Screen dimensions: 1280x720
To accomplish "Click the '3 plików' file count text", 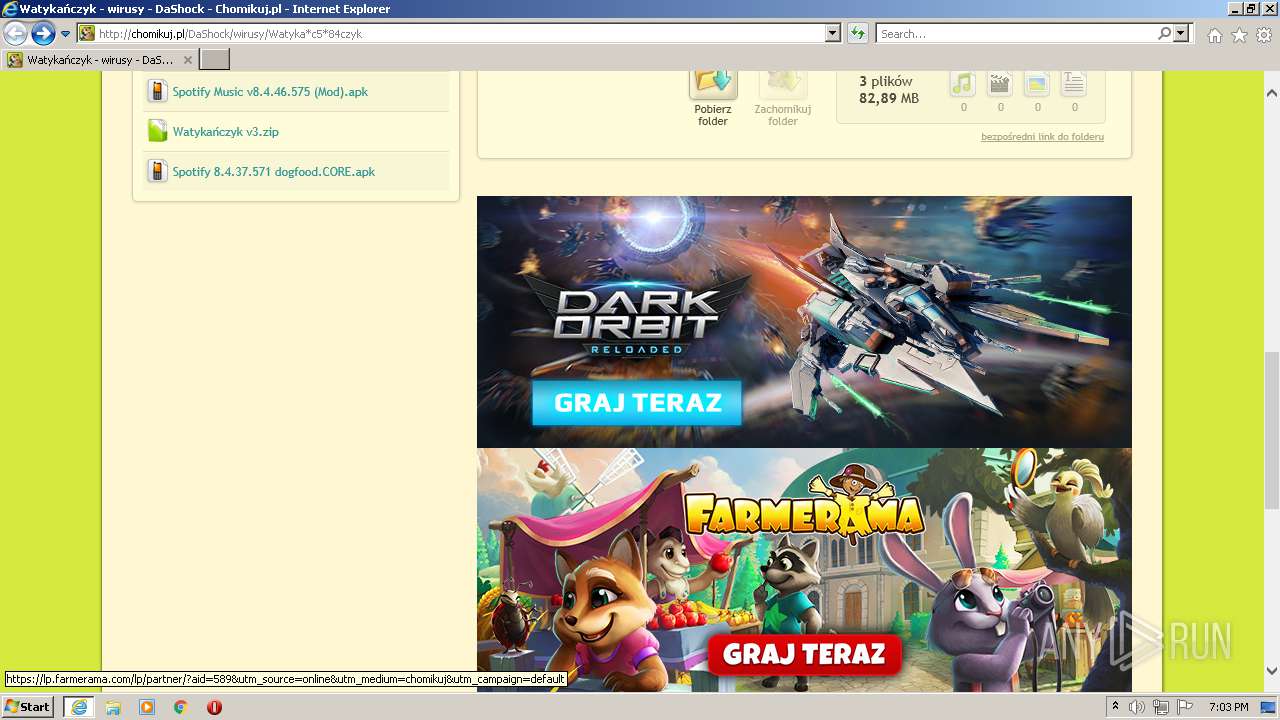I will pos(886,82).
